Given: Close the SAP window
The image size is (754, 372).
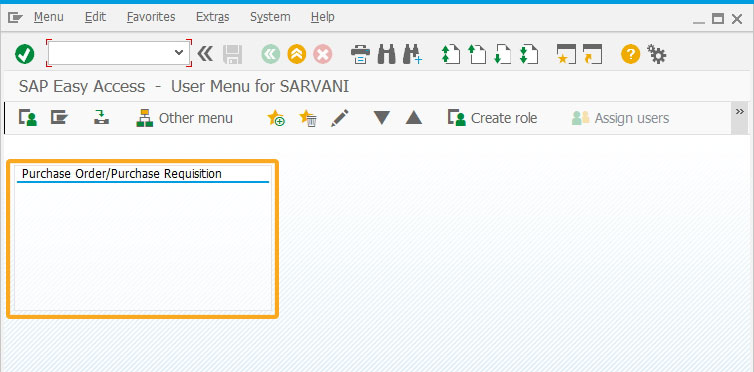Looking at the screenshot, I should pyautogui.click(x=737, y=19).
